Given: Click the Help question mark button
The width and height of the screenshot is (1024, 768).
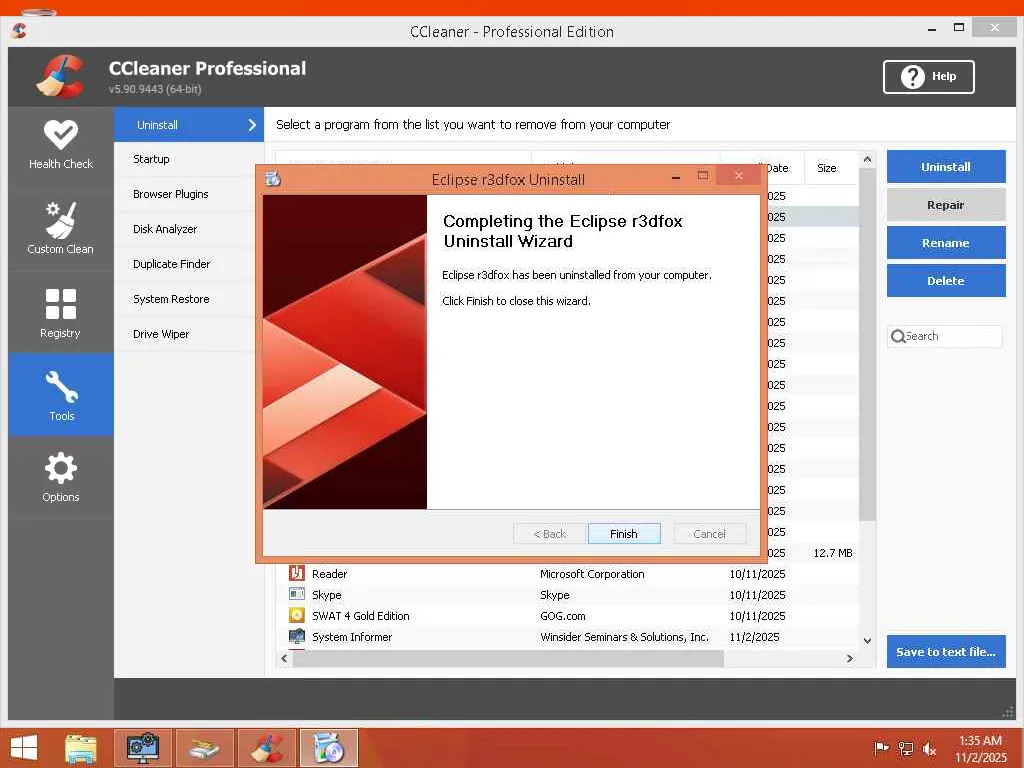Looking at the screenshot, I should coord(928,76).
